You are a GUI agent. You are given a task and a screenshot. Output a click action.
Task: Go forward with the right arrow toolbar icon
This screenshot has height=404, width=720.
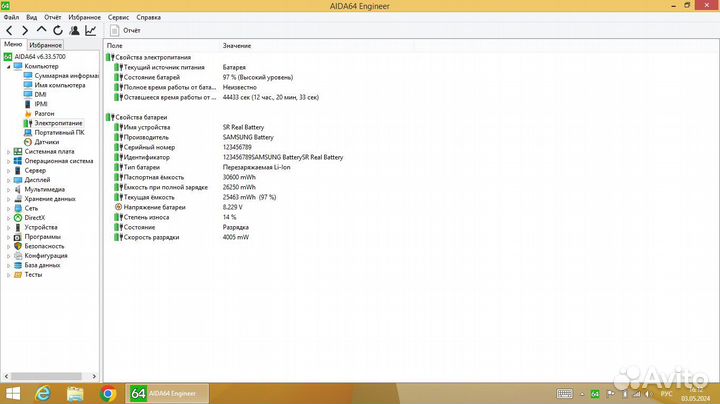point(25,31)
